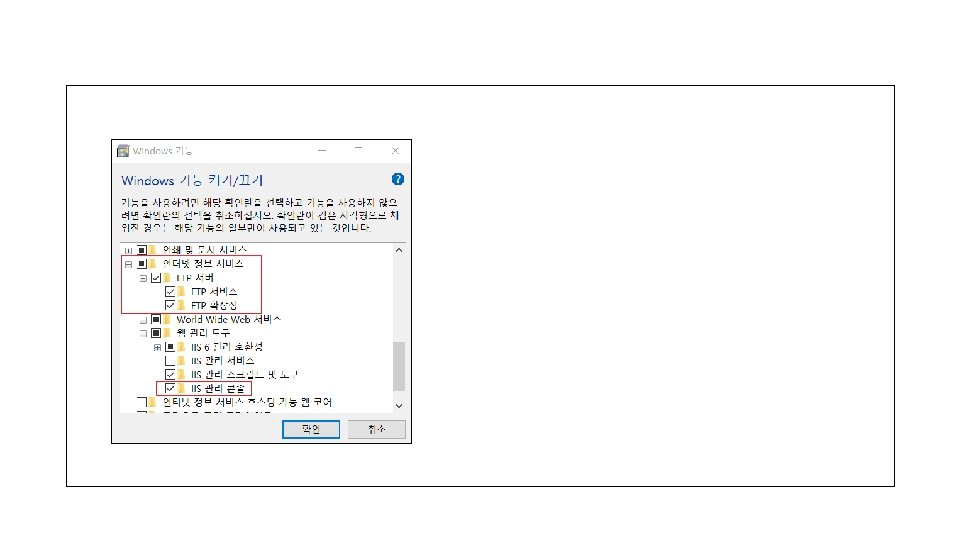Uncheck the FTP 서비스 checkbox
960x540 pixels.
[170, 292]
